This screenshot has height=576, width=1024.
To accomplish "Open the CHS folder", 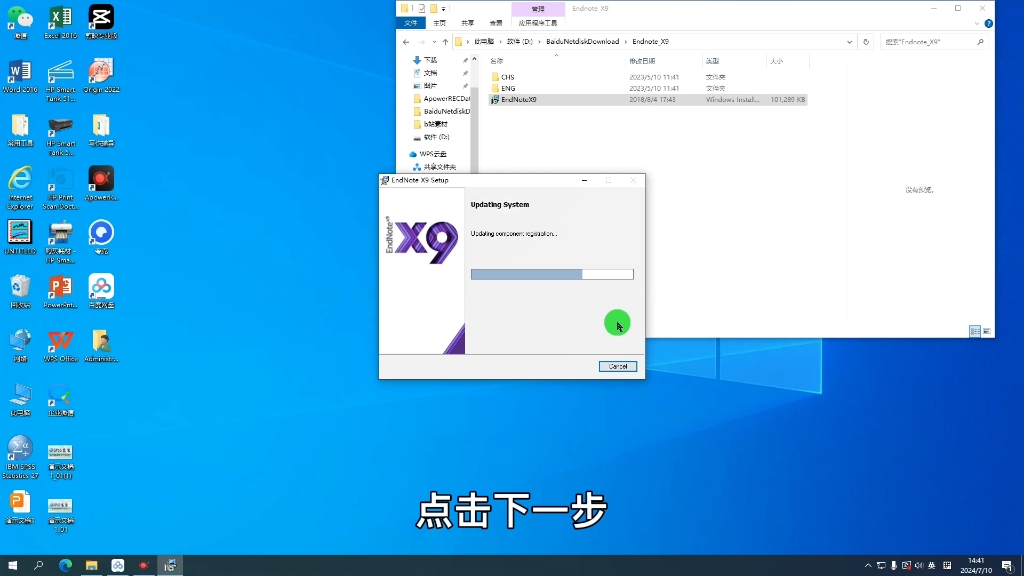I will [x=507, y=77].
